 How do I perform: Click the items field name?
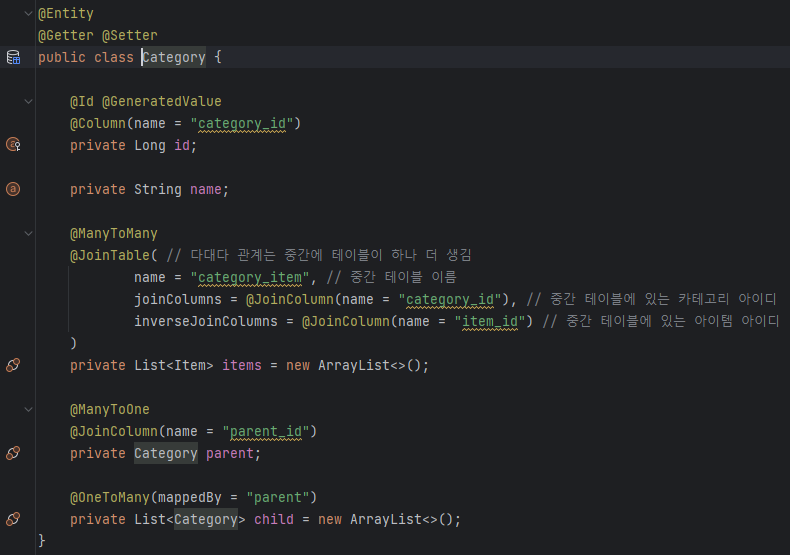coord(242,366)
